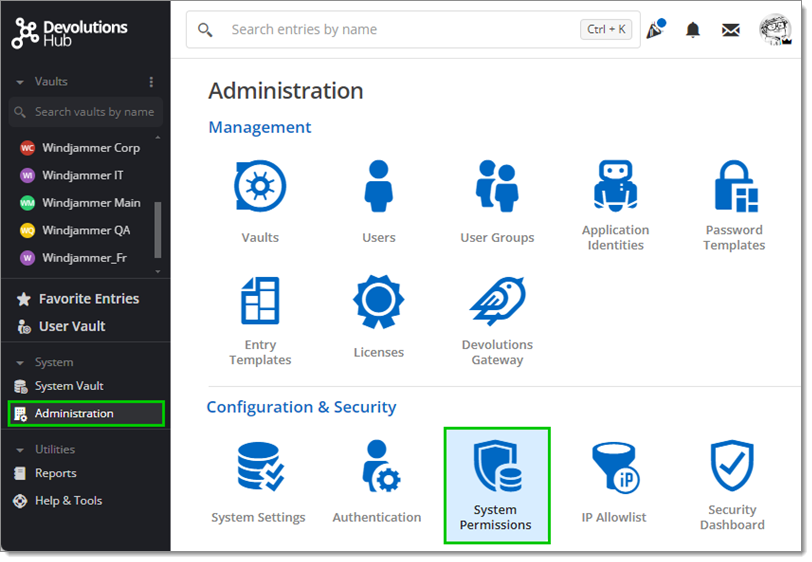Click the Ctrl + K shortcut badge
This screenshot has height=562, width=812.
[606, 30]
